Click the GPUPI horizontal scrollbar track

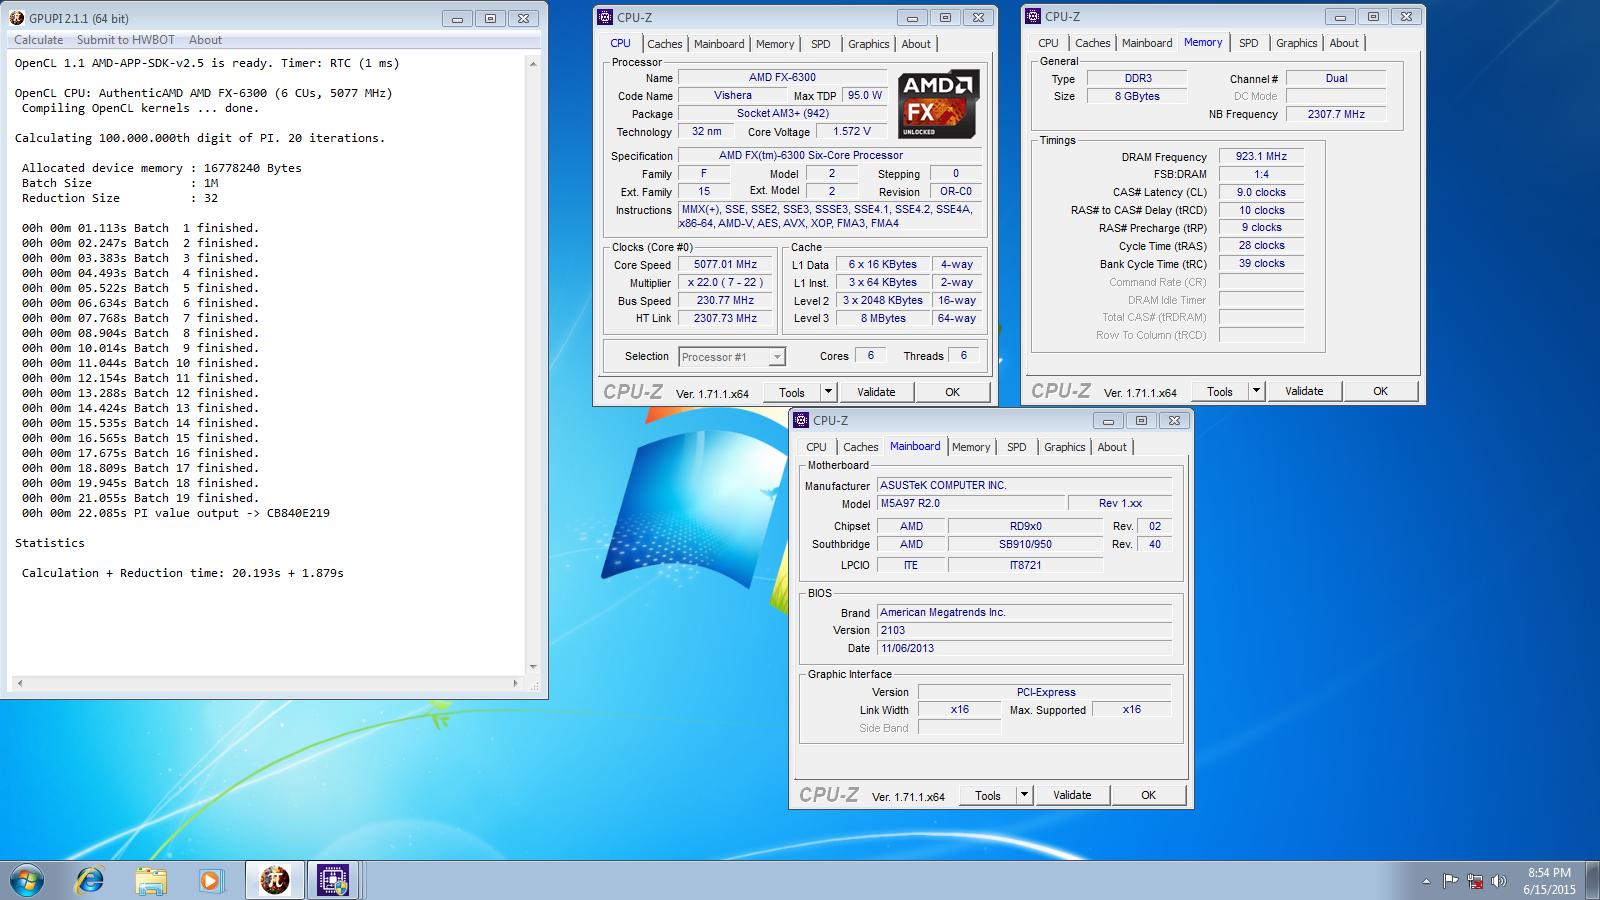point(268,684)
